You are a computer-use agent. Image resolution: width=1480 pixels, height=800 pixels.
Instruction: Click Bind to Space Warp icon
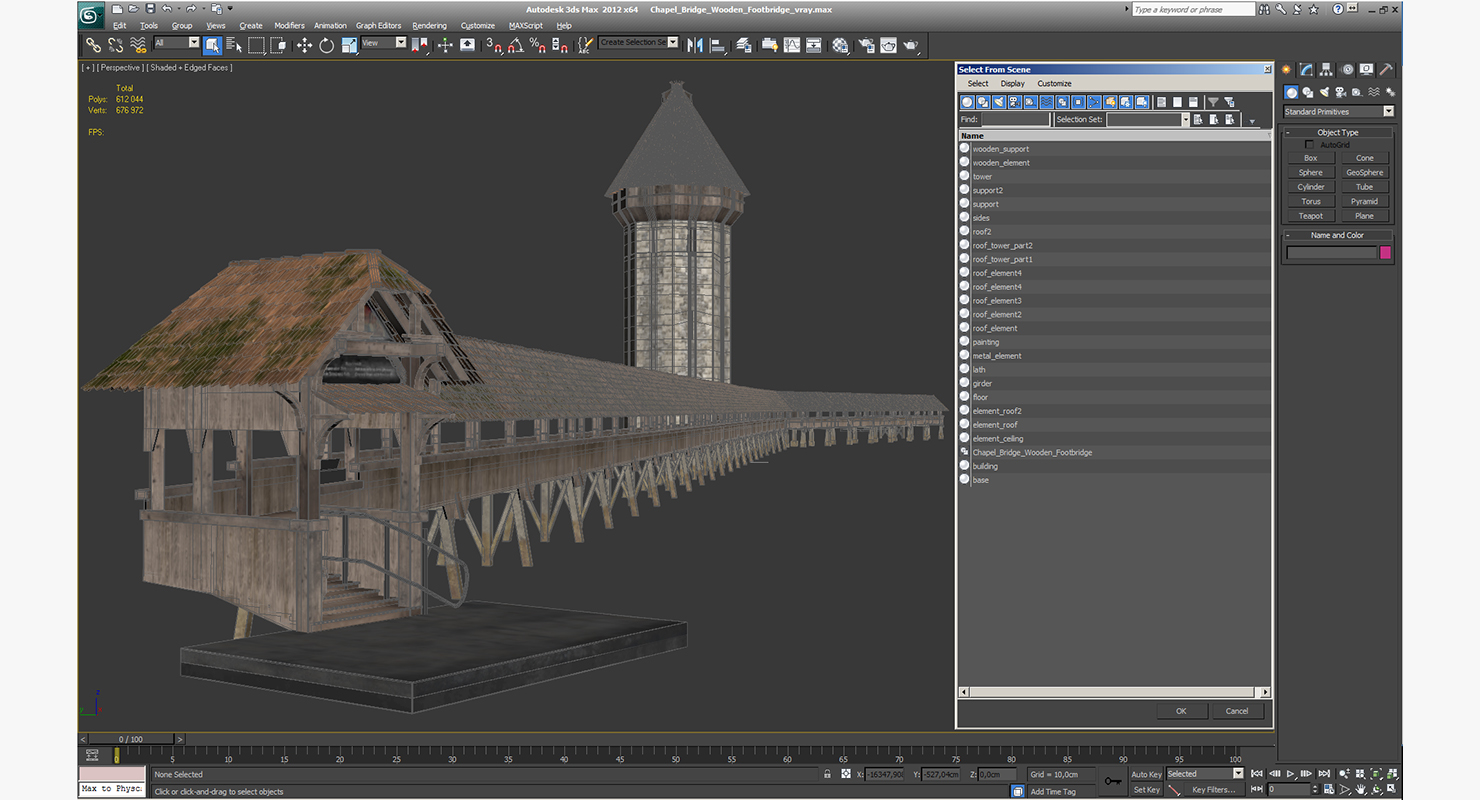click(x=139, y=45)
